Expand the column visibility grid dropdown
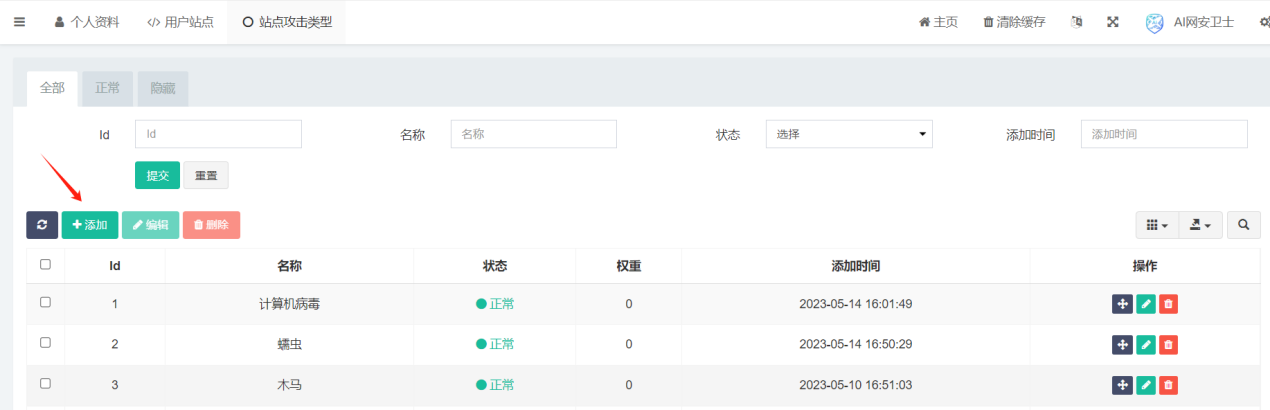This screenshot has width=1270, height=410. [1157, 225]
